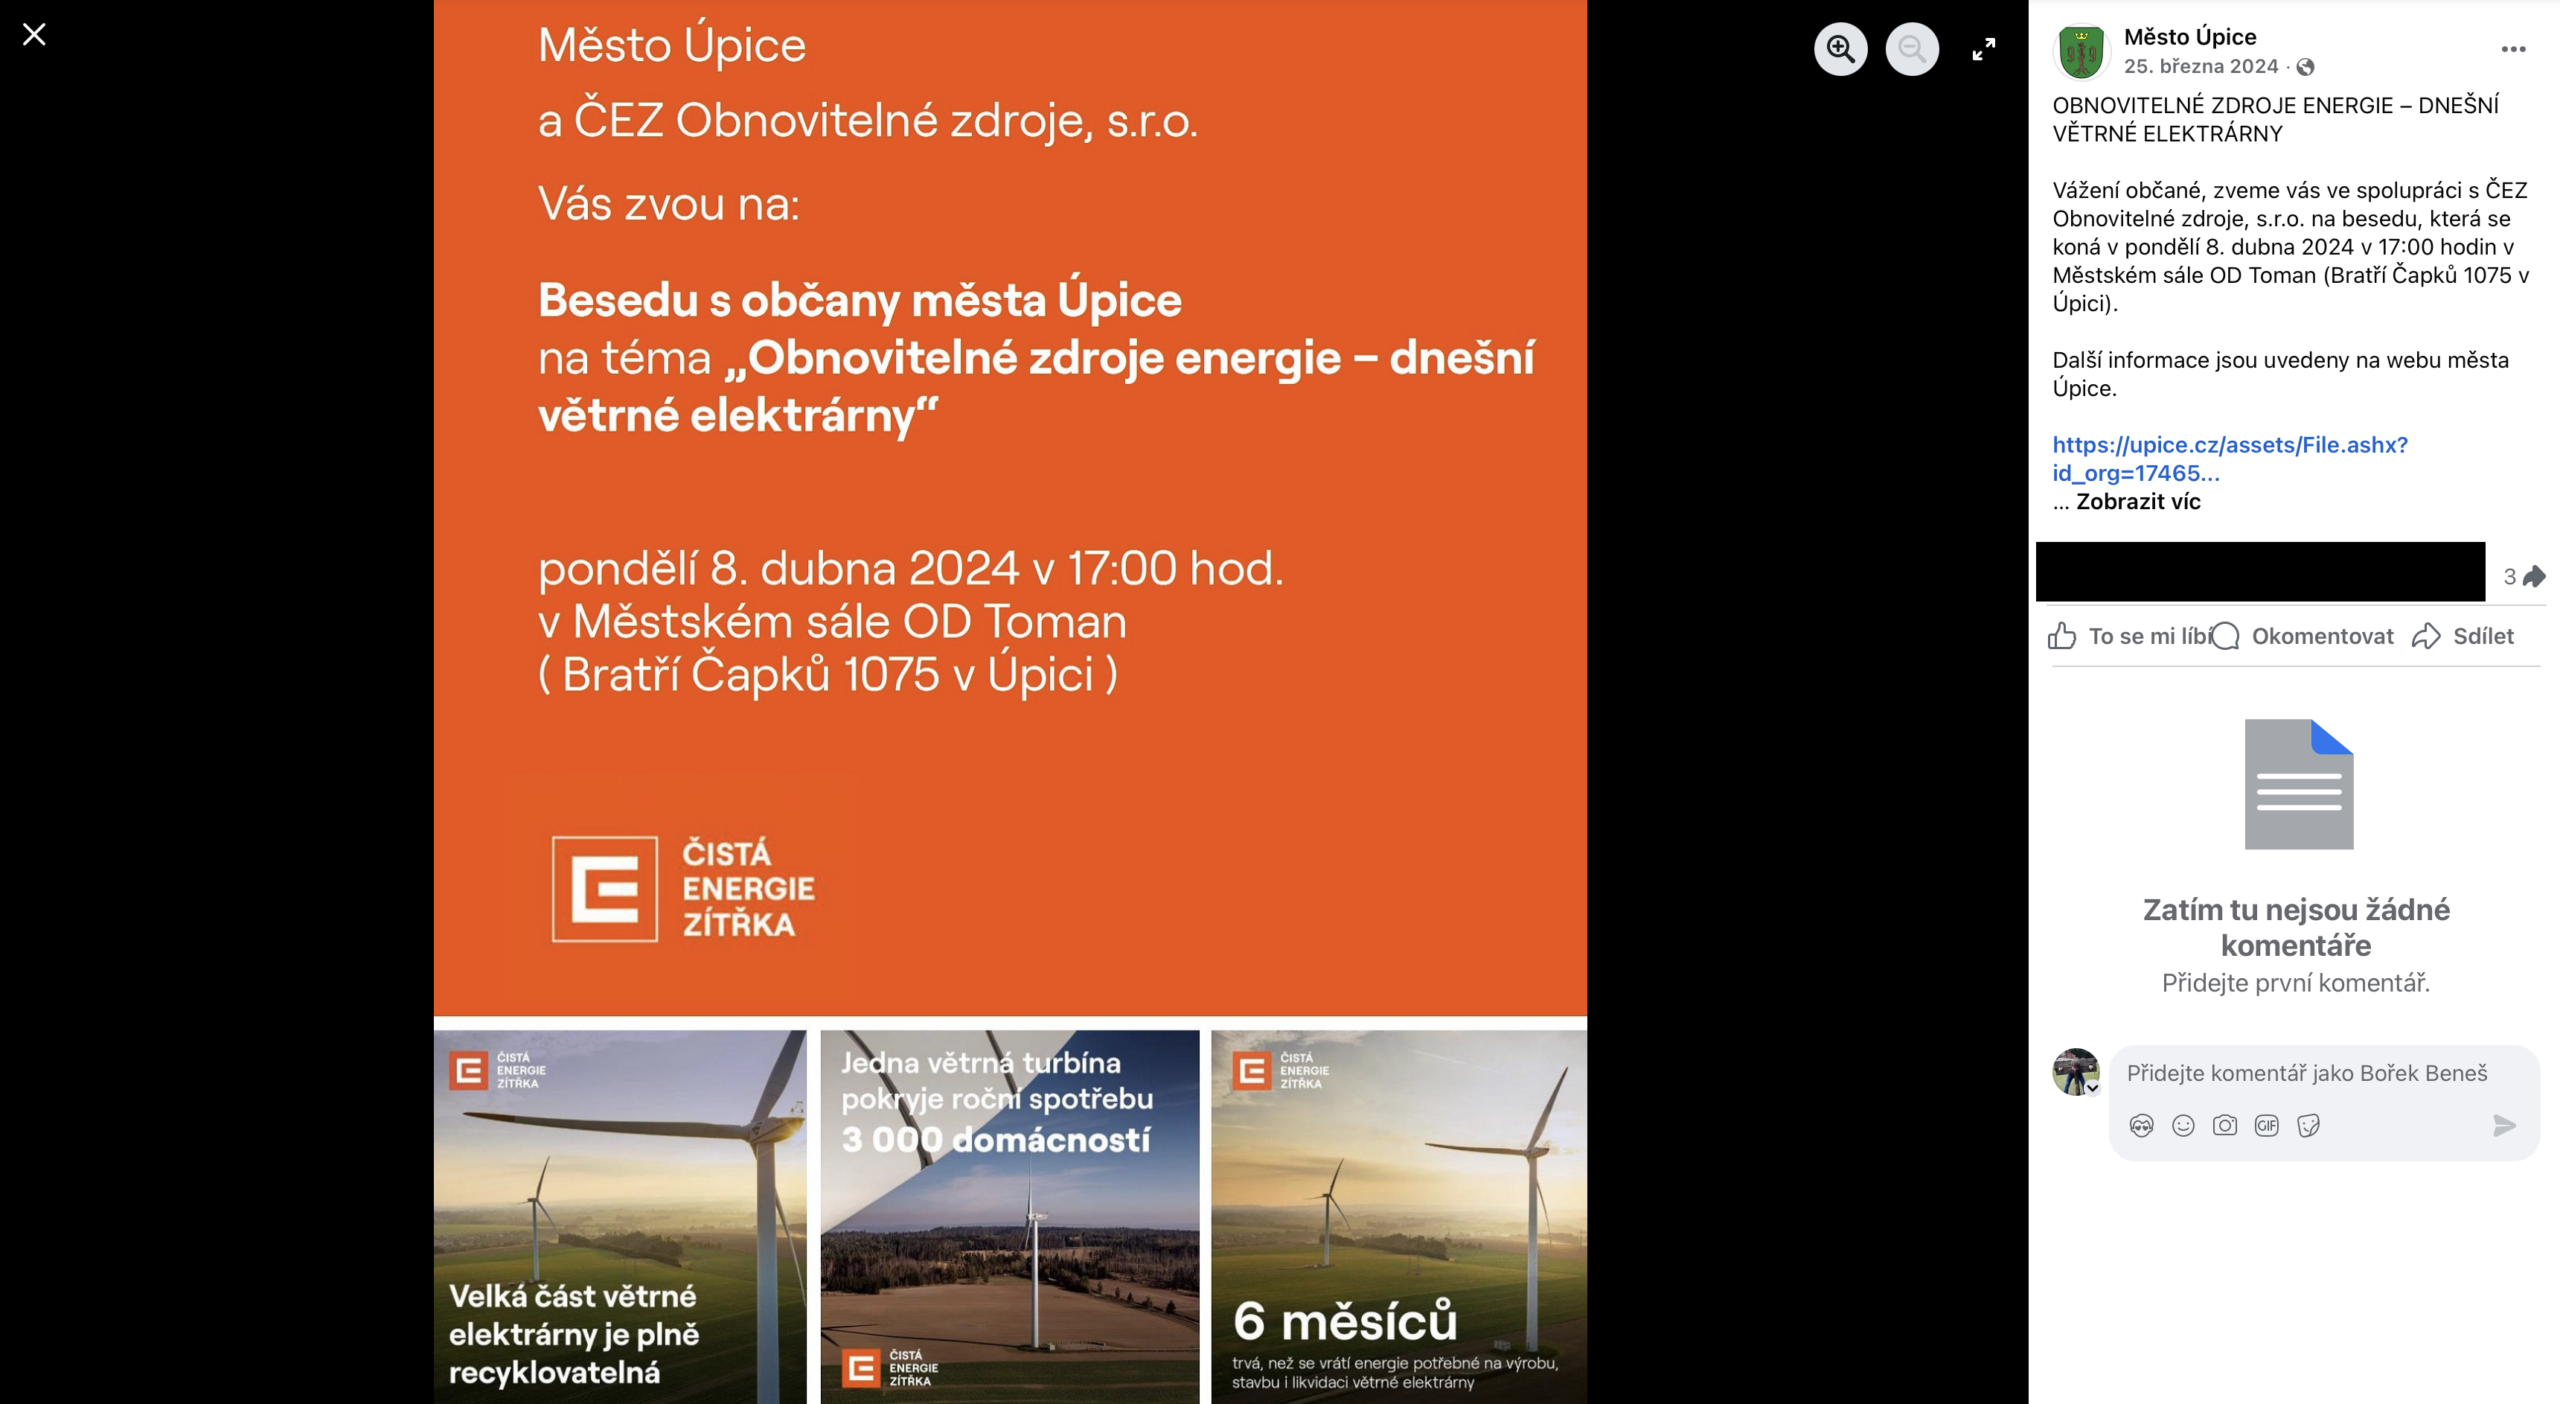Insert an emoji in the comment
This screenshot has height=1404, width=2560.
coord(2183,1126)
